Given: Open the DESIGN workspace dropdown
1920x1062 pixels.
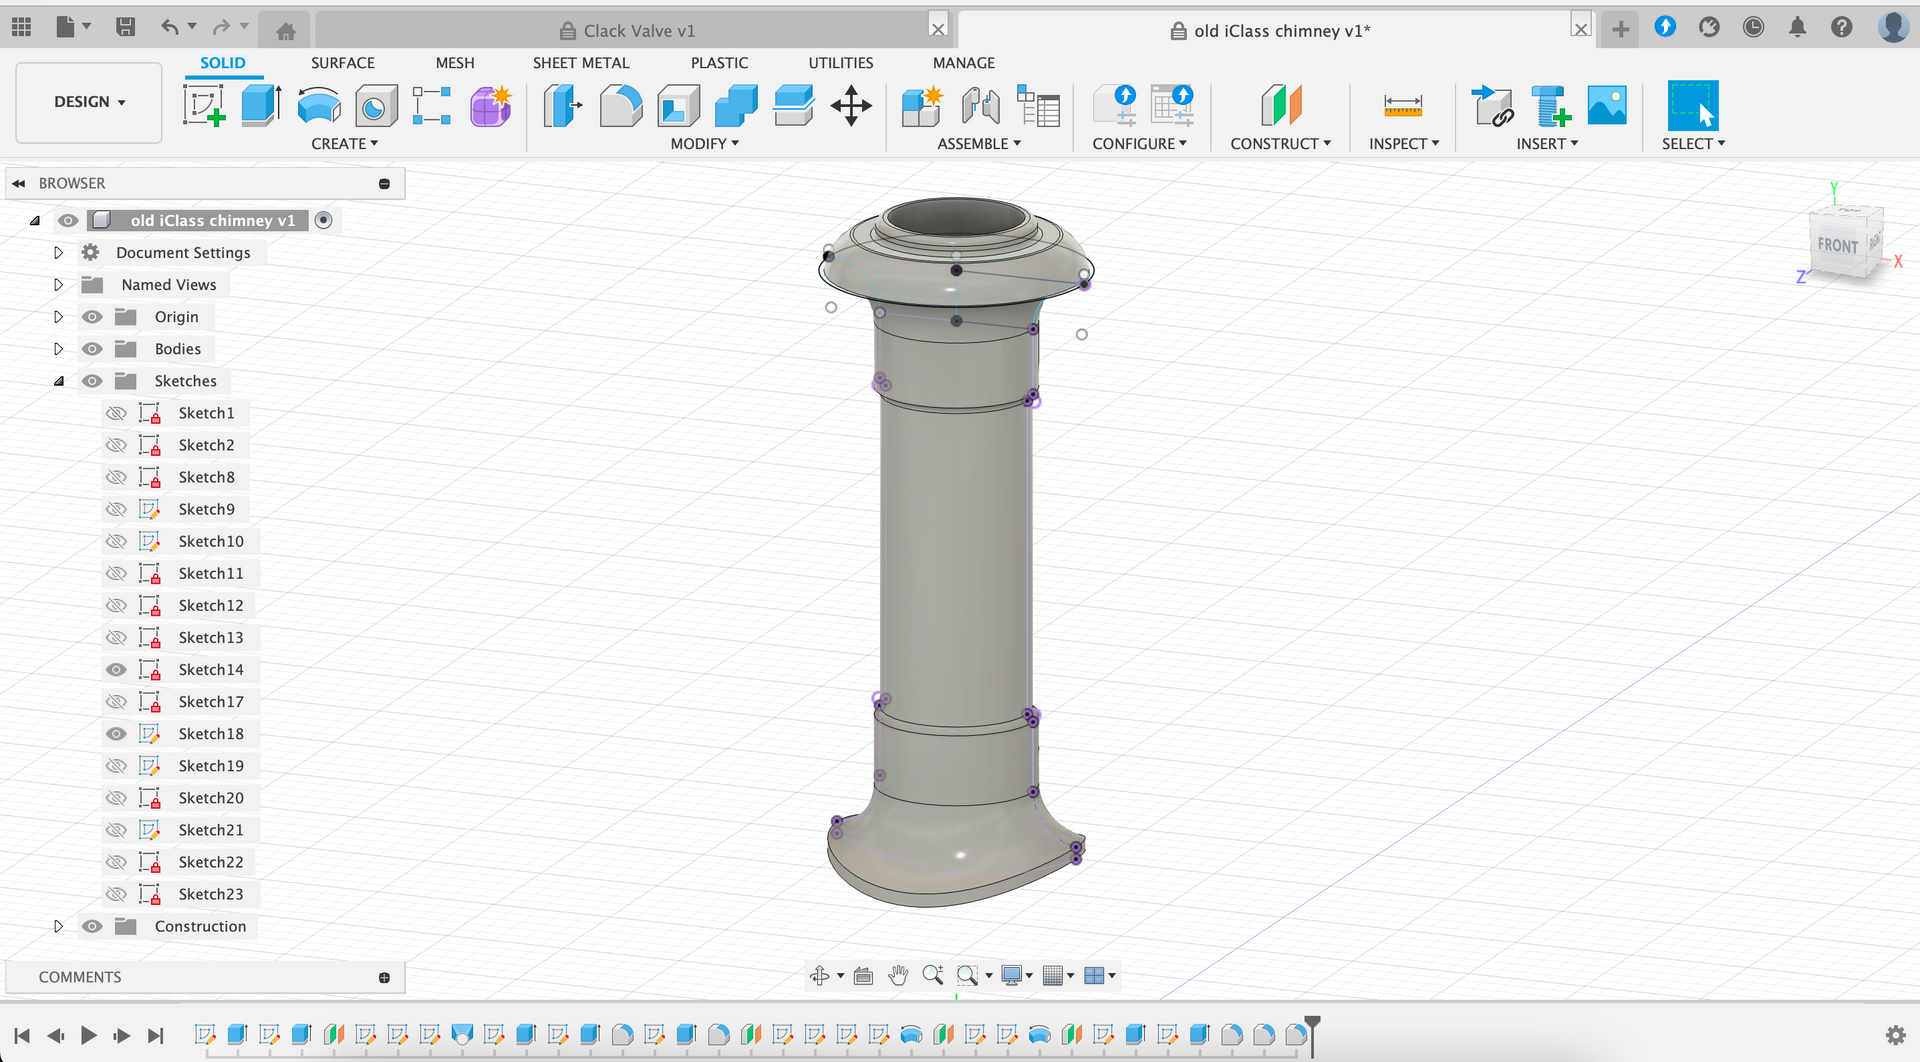Looking at the screenshot, I should [x=89, y=102].
